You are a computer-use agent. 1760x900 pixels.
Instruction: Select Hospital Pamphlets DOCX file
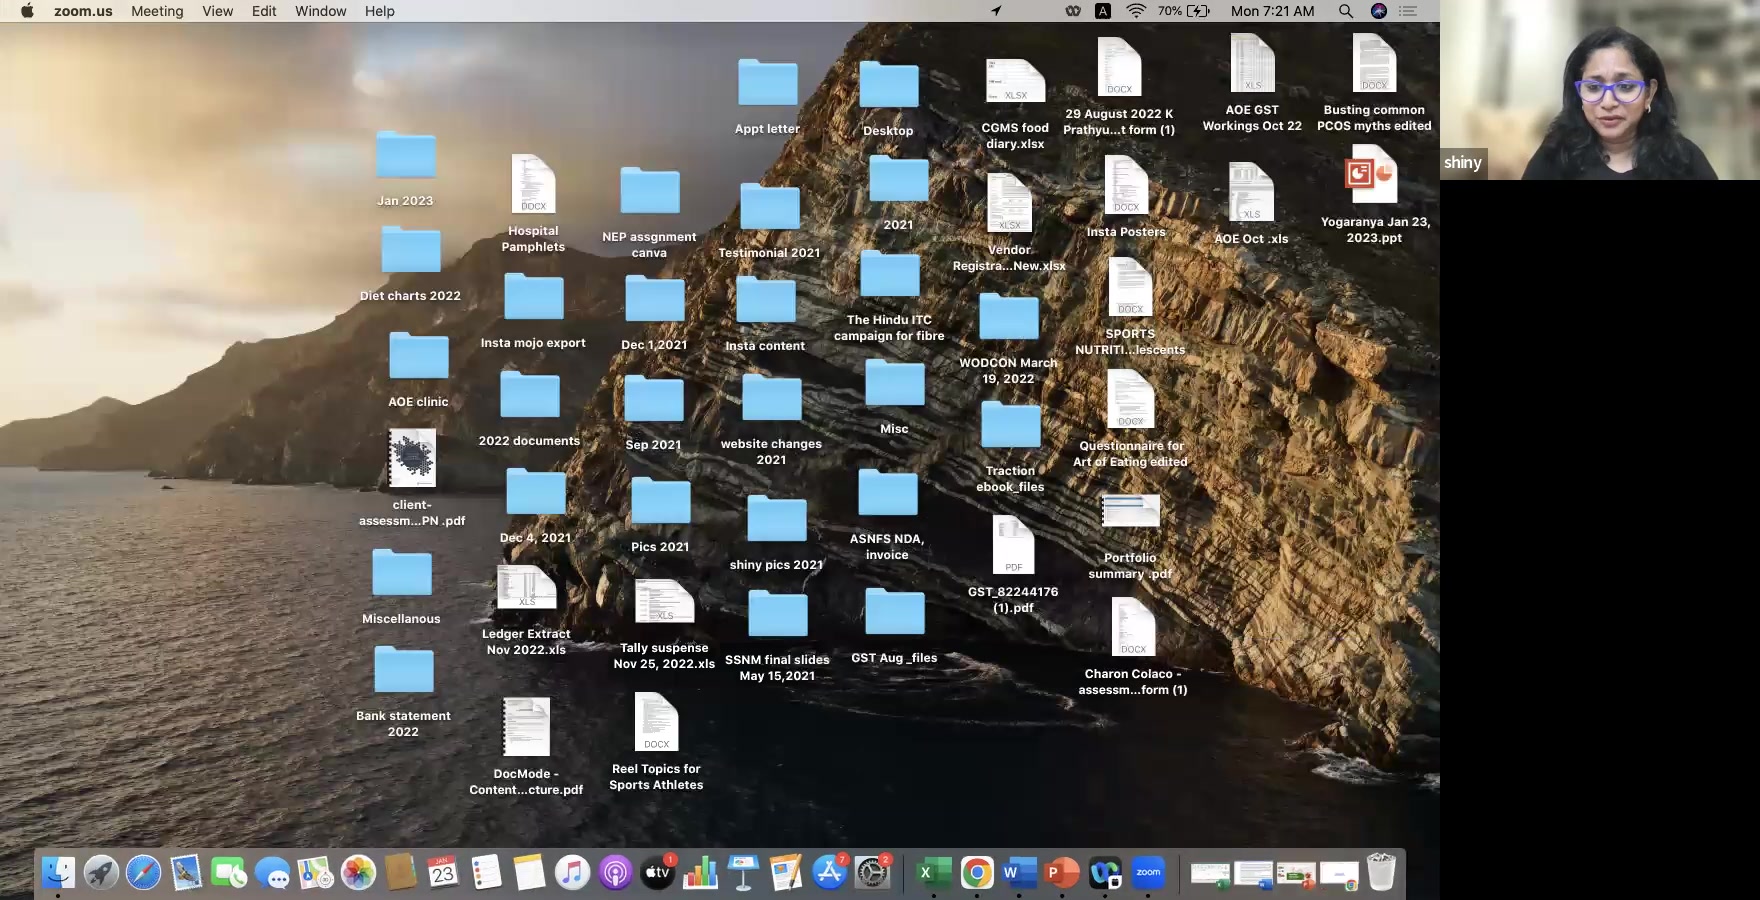click(x=533, y=203)
